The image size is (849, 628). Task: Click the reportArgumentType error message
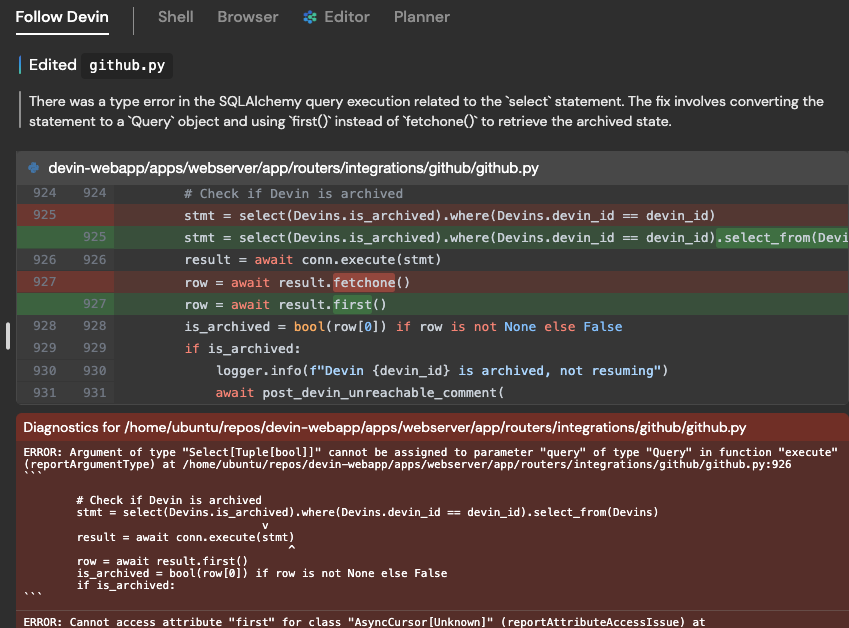click(x=430, y=459)
